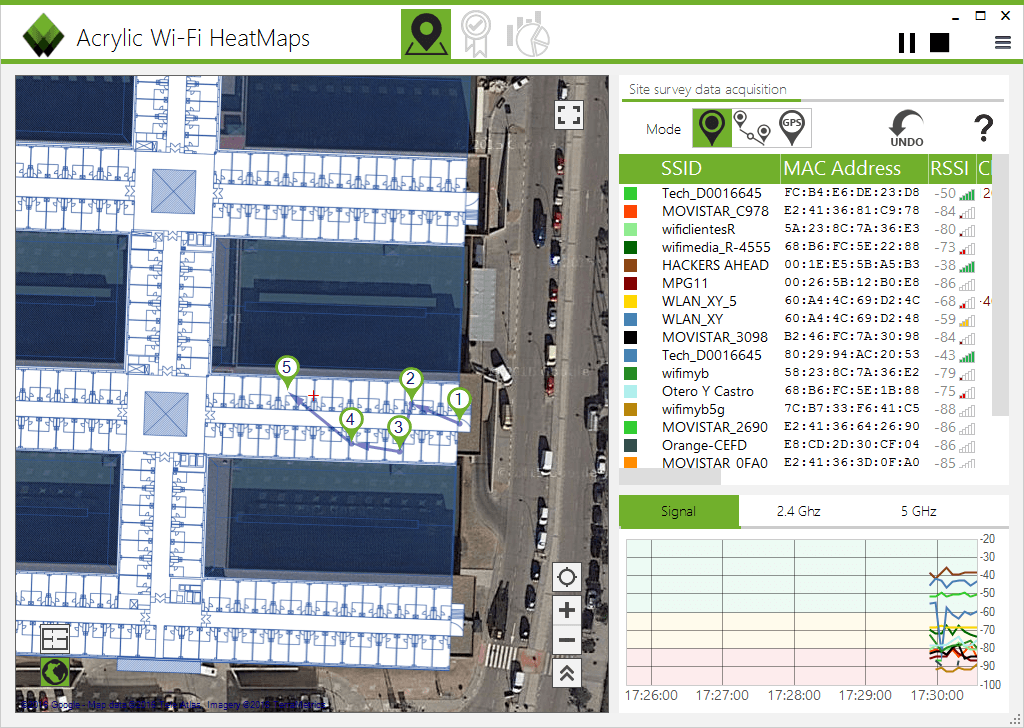The height and width of the screenshot is (728, 1024).
Task: Maximize the Acrylic Wi-Fi HeatMaps window
Action: 981,16
